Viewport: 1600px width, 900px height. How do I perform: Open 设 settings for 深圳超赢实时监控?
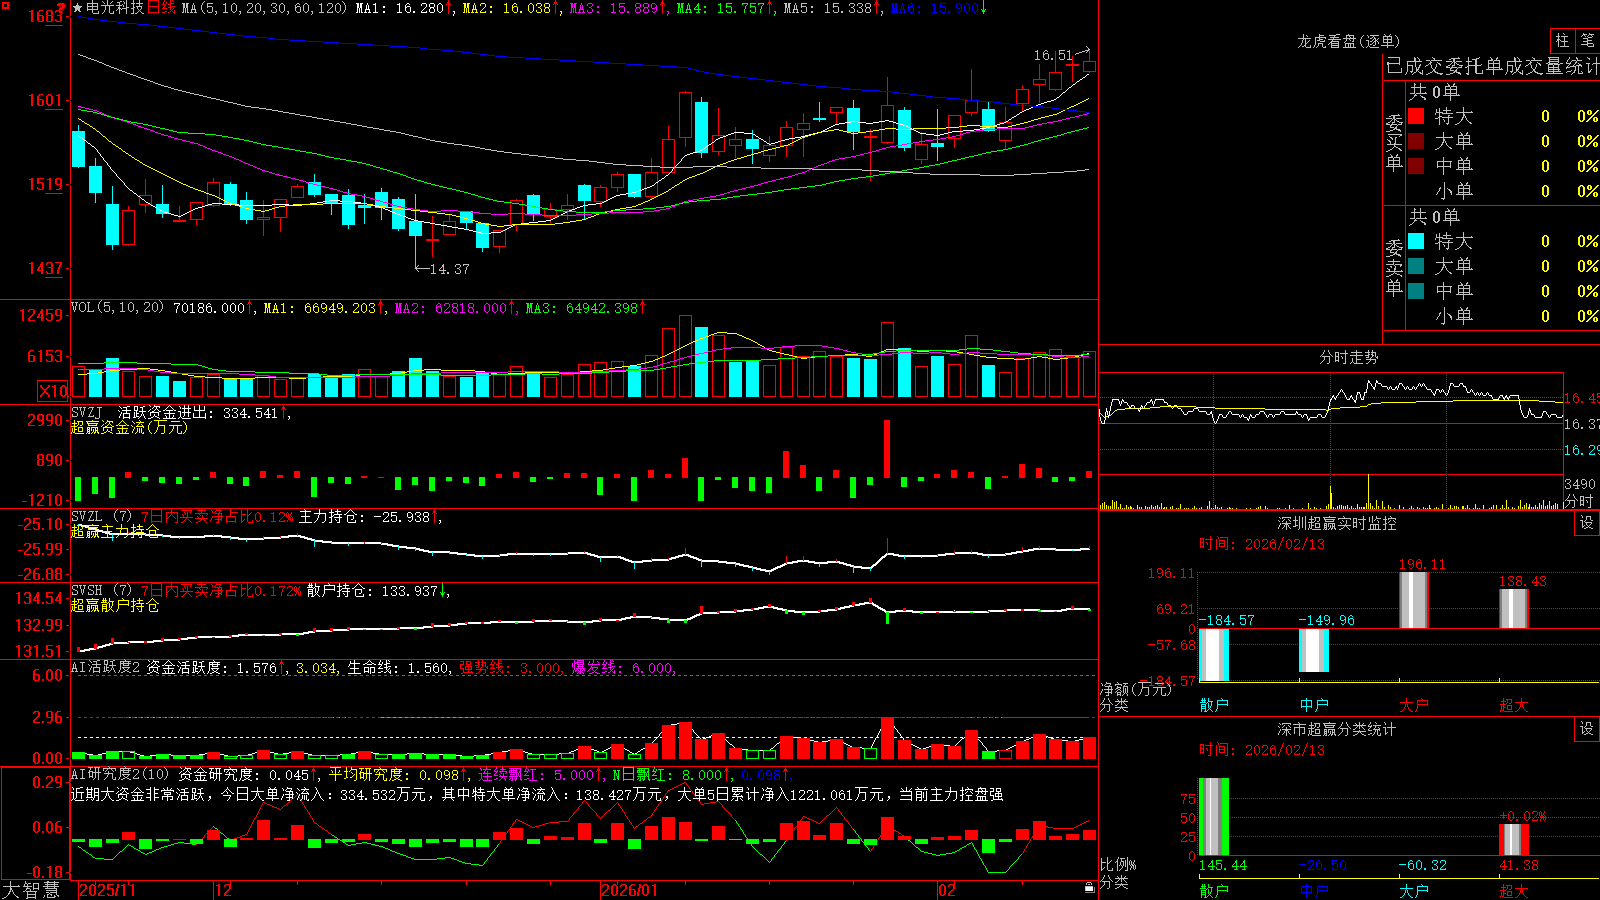(x=1587, y=523)
